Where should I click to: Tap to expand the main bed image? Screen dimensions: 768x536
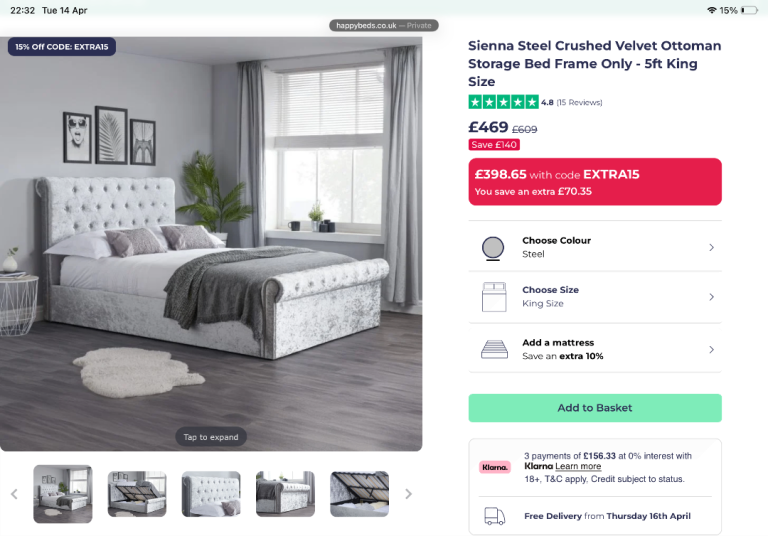coord(211,437)
